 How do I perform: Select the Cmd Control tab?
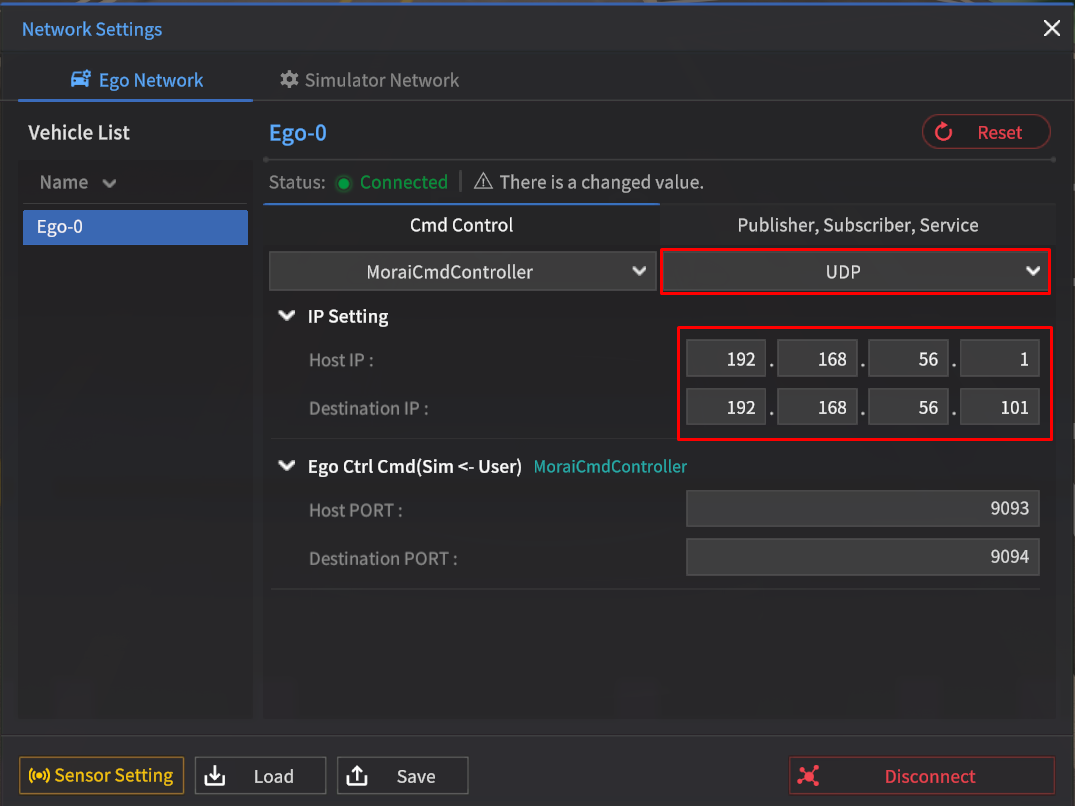(x=461, y=225)
